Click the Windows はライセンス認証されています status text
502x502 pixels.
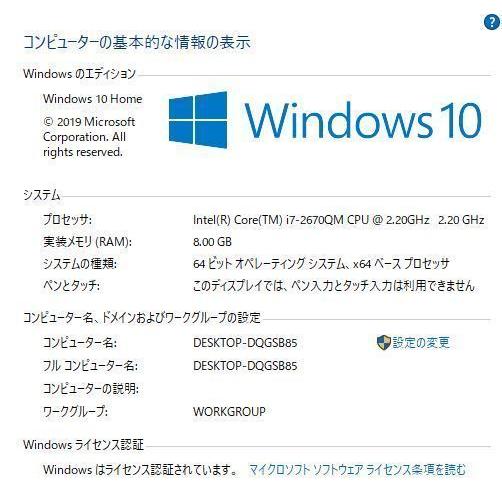click(x=140, y=470)
